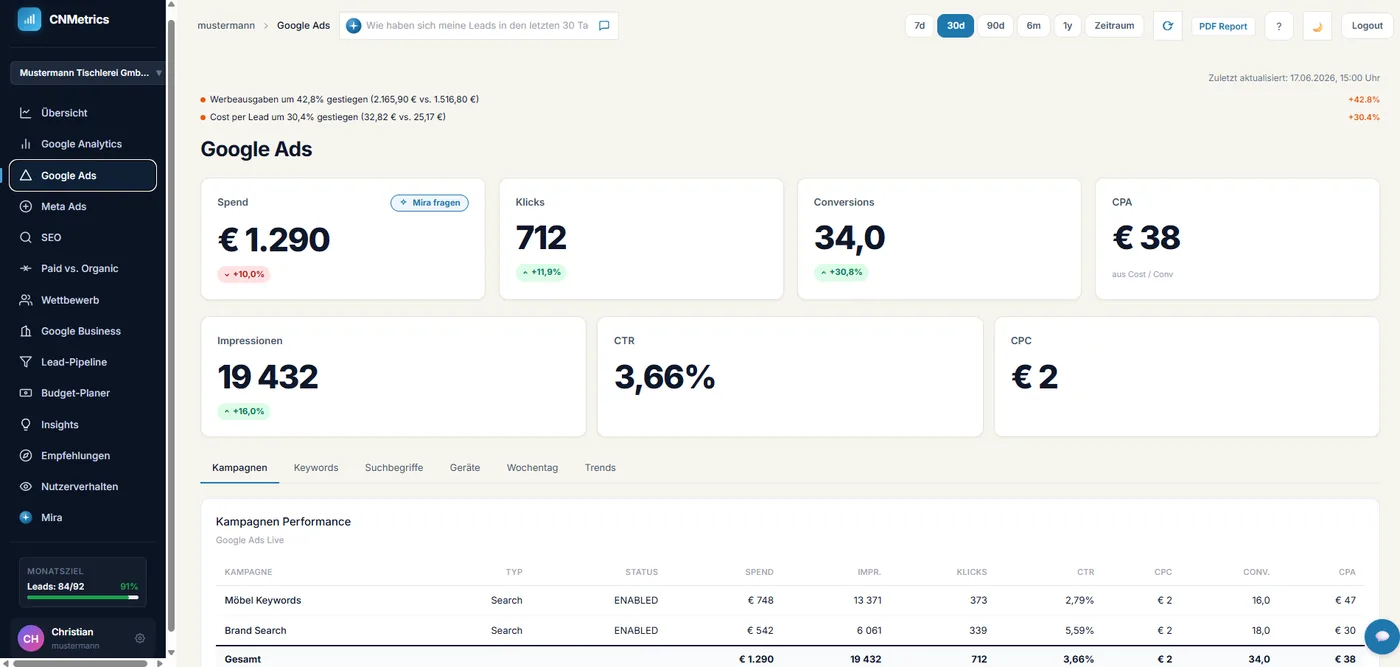Open the Insights lightbulb icon
Viewport: 1400px width, 667px height.
coord(26,425)
